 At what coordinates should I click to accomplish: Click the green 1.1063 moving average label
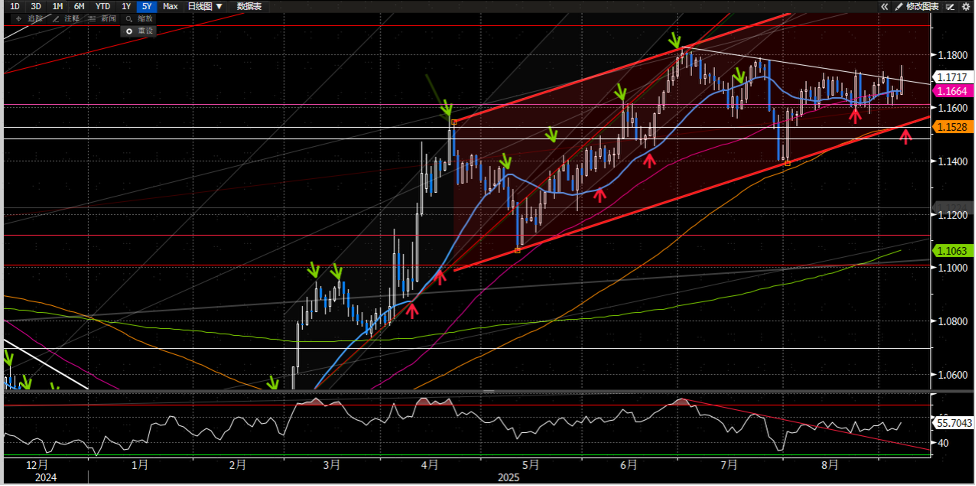(x=954, y=251)
